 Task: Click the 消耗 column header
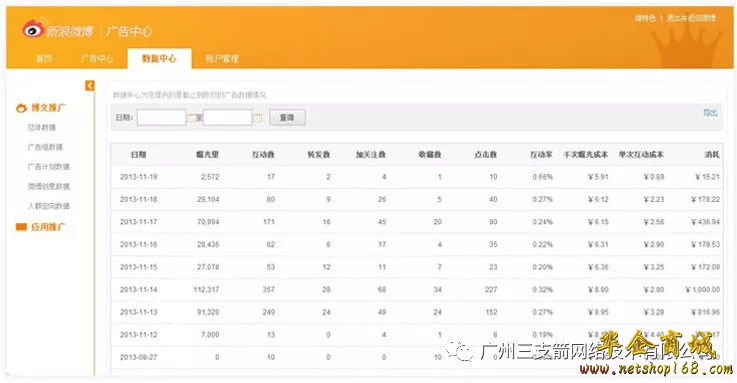(x=712, y=155)
